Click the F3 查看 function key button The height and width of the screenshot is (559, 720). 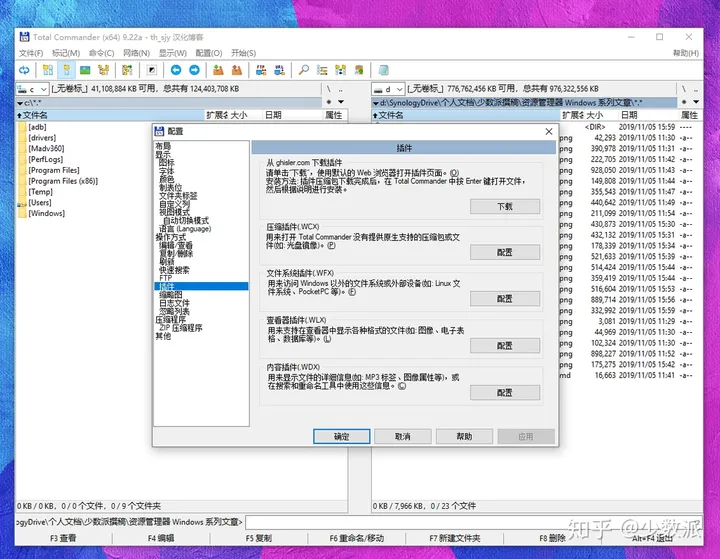click(63, 538)
